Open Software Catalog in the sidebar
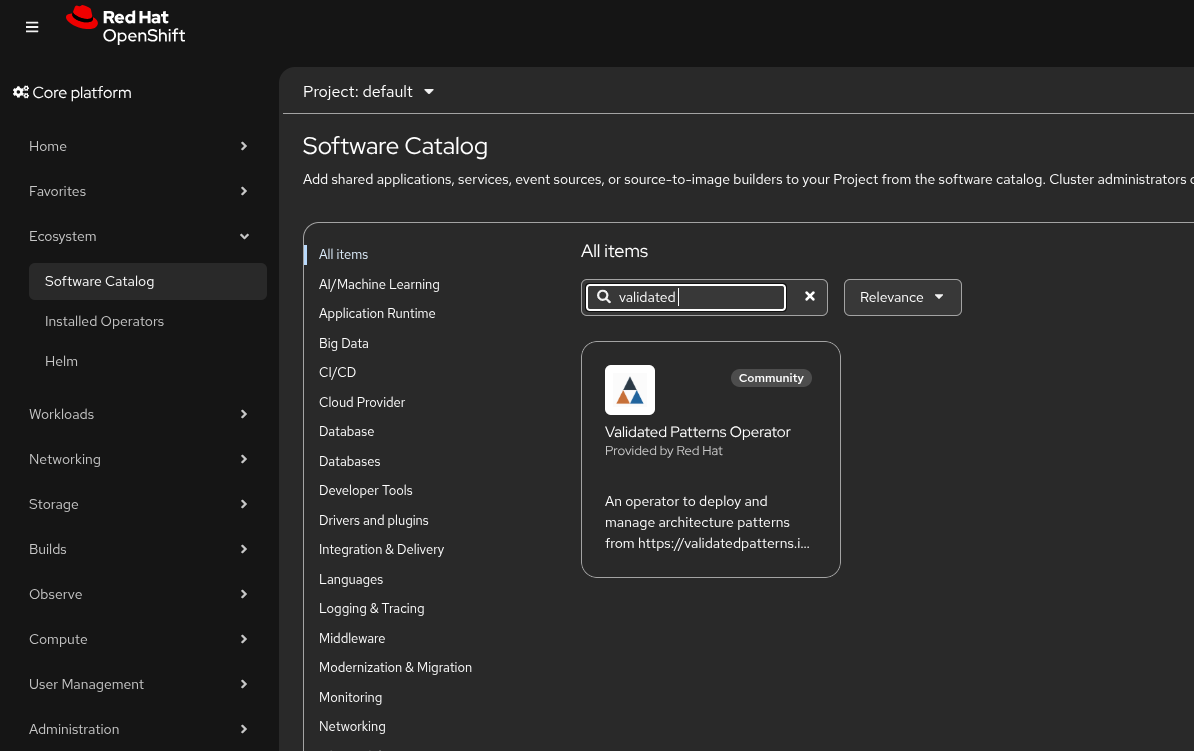The width and height of the screenshot is (1194, 751). tap(148, 281)
